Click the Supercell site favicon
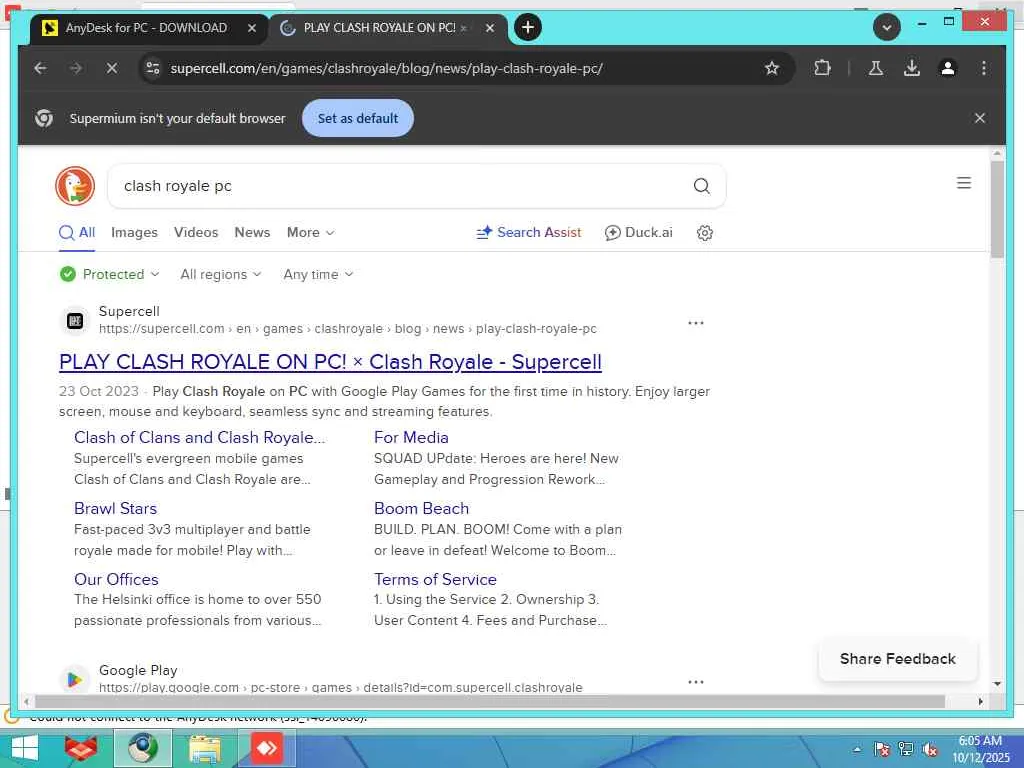The width and height of the screenshot is (1024, 768). pyautogui.click(x=75, y=321)
